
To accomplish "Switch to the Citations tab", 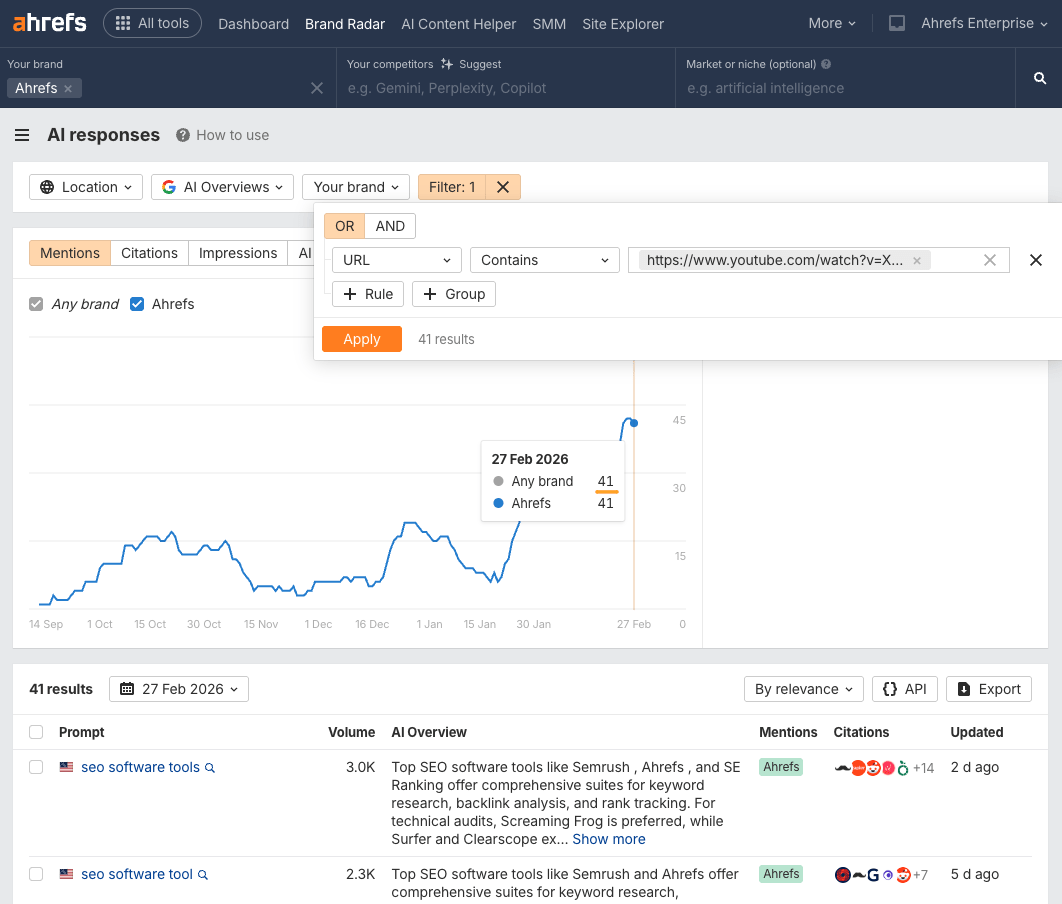I will (x=149, y=253).
